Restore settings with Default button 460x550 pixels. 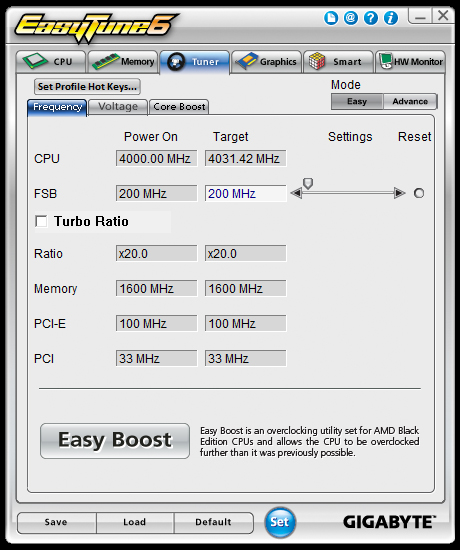[213, 523]
